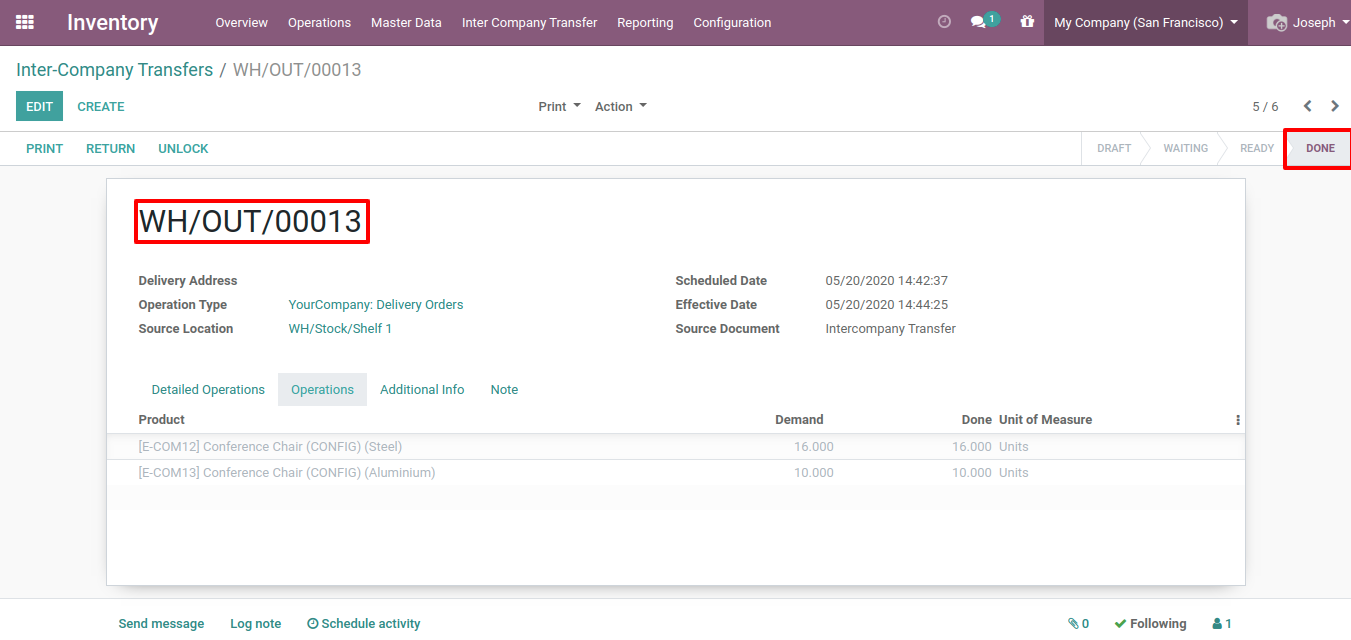The width and height of the screenshot is (1351, 640).
Task: Open the chat messages icon
Action: (981, 22)
